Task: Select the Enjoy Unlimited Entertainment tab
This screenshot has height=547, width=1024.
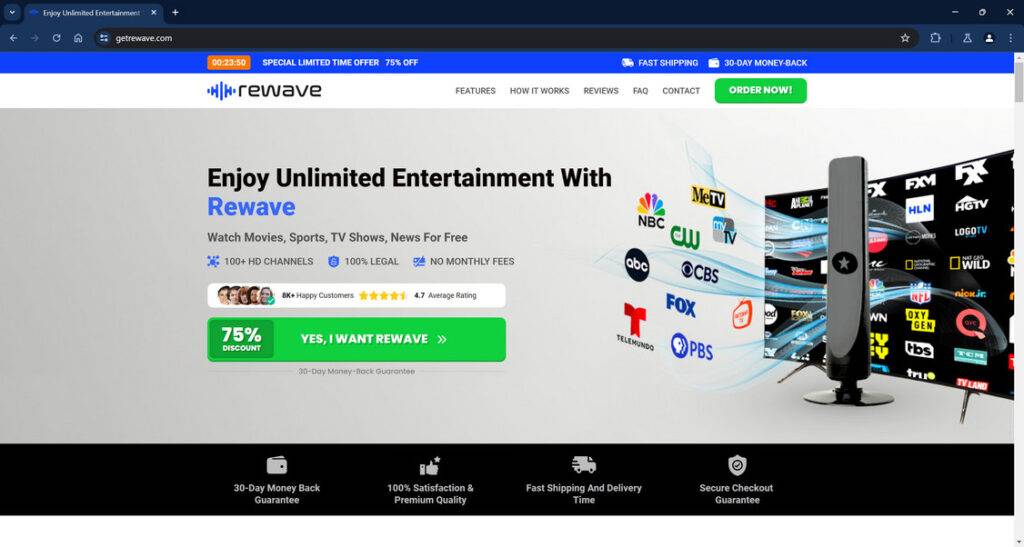Action: (91, 12)
